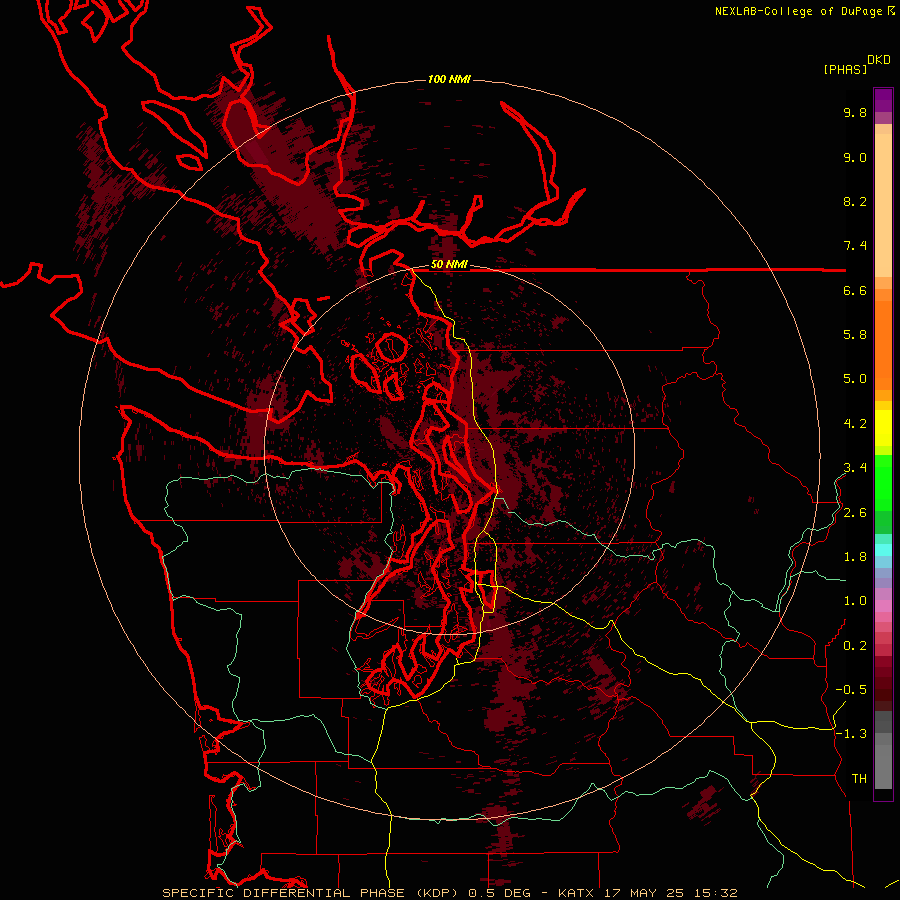This screenshot has width=900, height=900.
Task: Click the TH threshold label on the legend
Action: 859,779
